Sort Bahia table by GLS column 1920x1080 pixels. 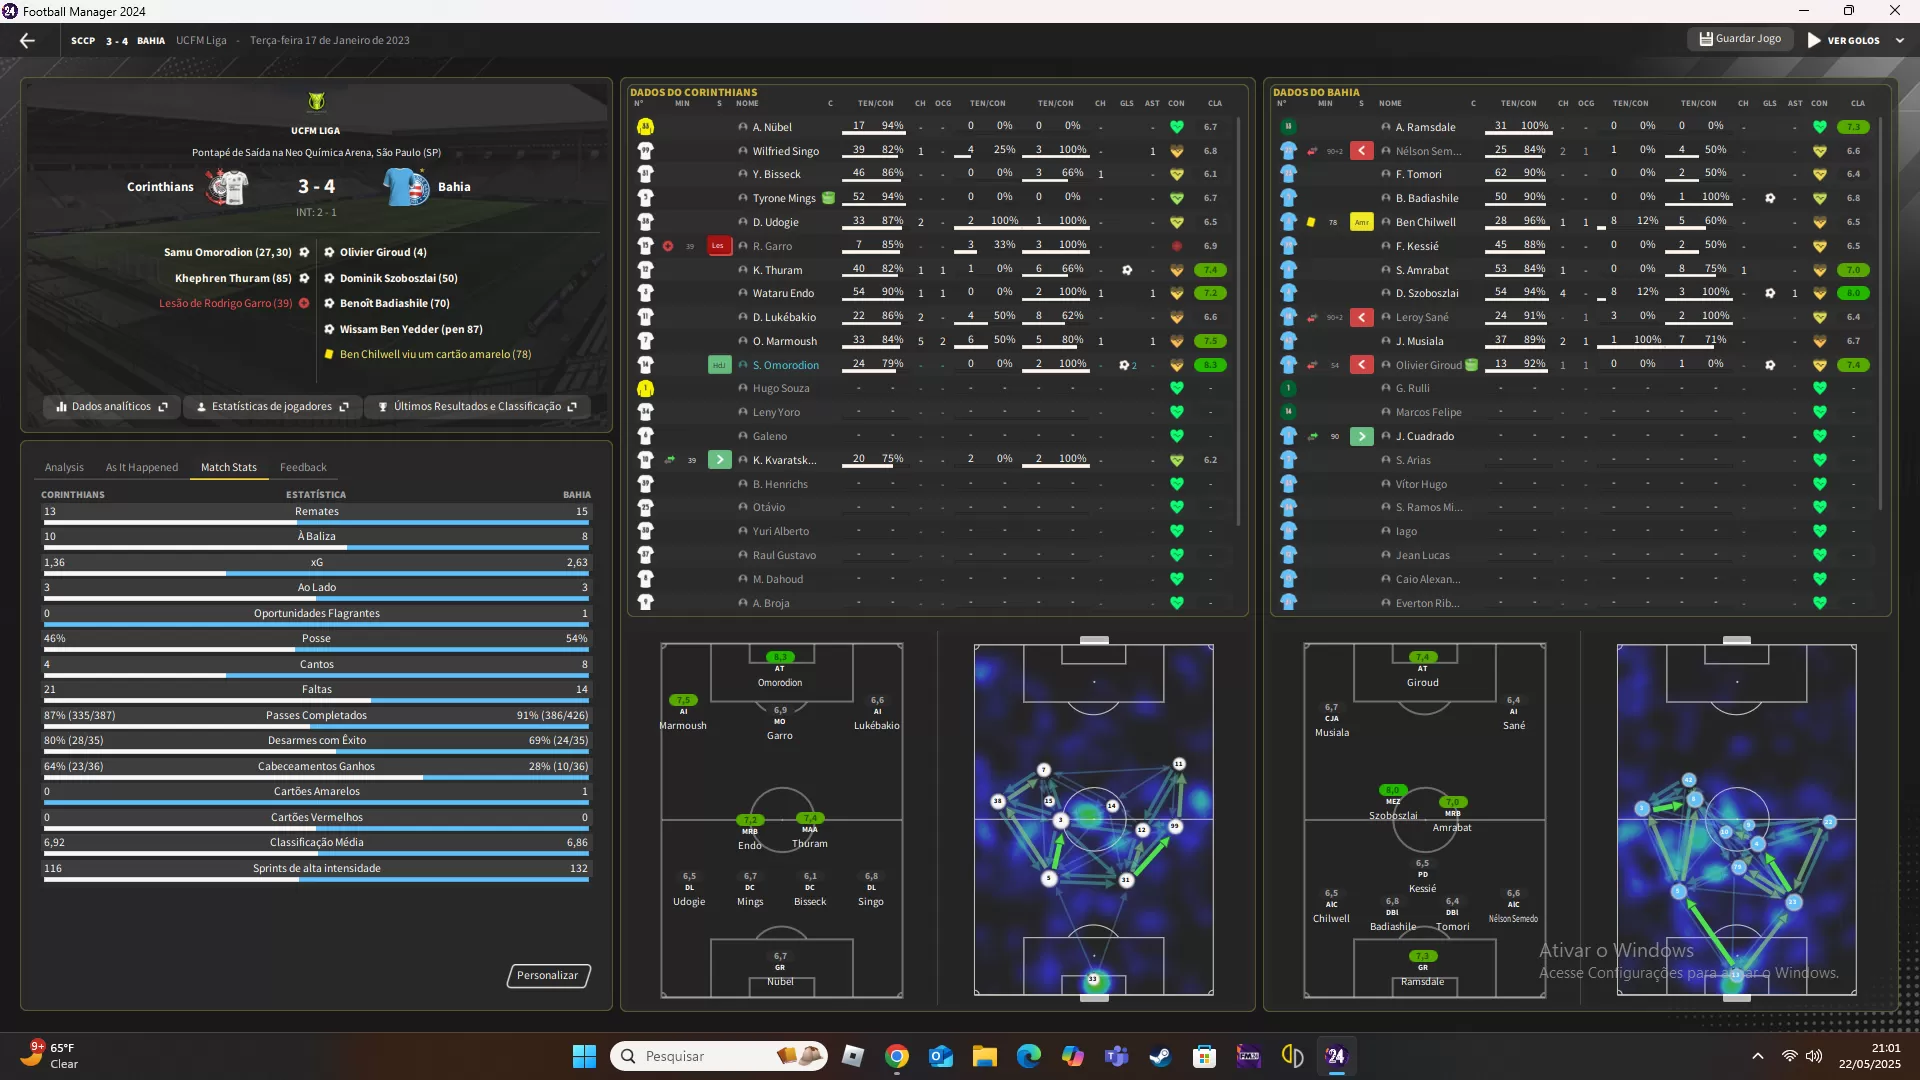pyautogui.click(x=1770, y=103)
